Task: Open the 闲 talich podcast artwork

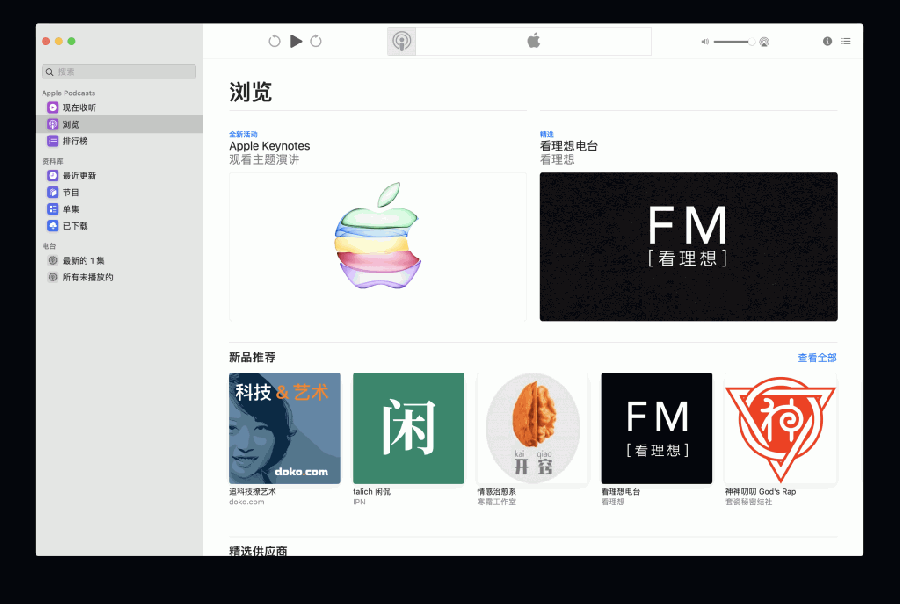Action: [409, 428]
